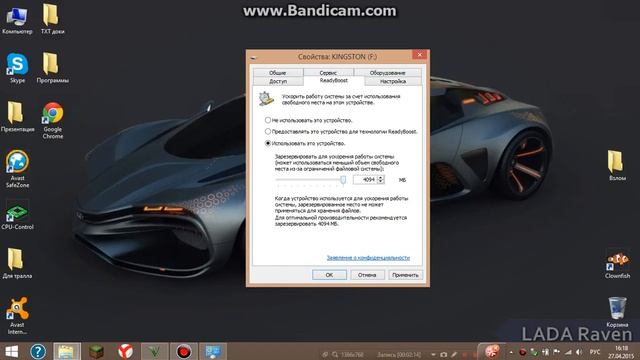Viewport: 640px width, 360px height.
Task: Click the volume speaker tray icon
Action: pos(579,352)
